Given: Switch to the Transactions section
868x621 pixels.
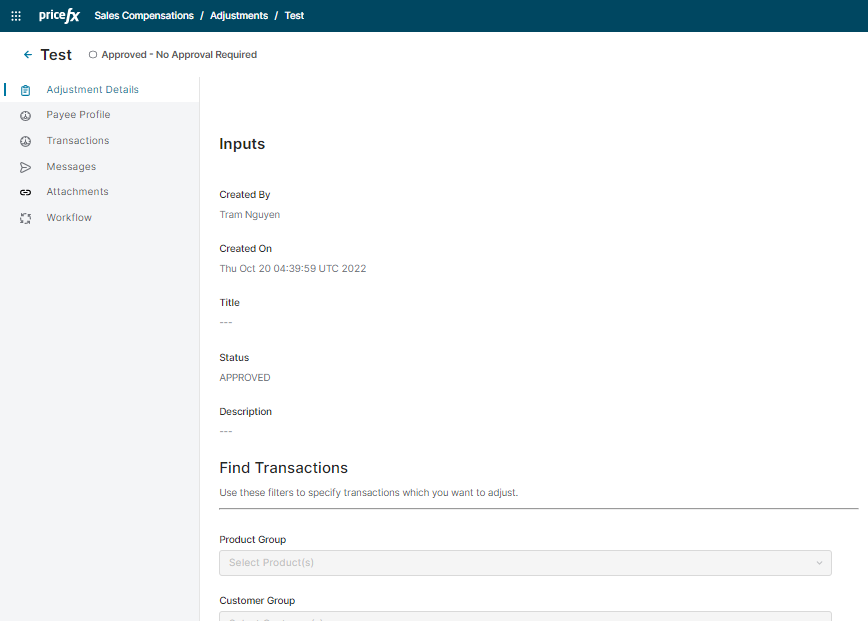Looking at the screenshot, I should pyautogui.click(x=78, y=141).
